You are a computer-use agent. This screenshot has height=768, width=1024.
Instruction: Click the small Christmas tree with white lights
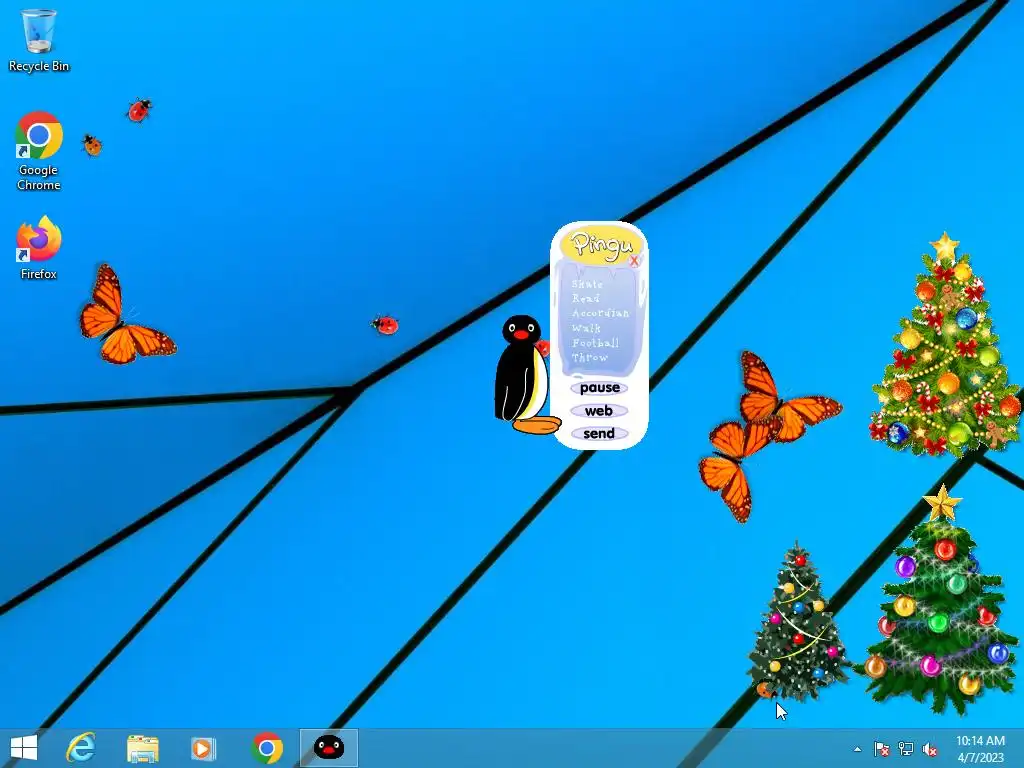pos(796,621)
